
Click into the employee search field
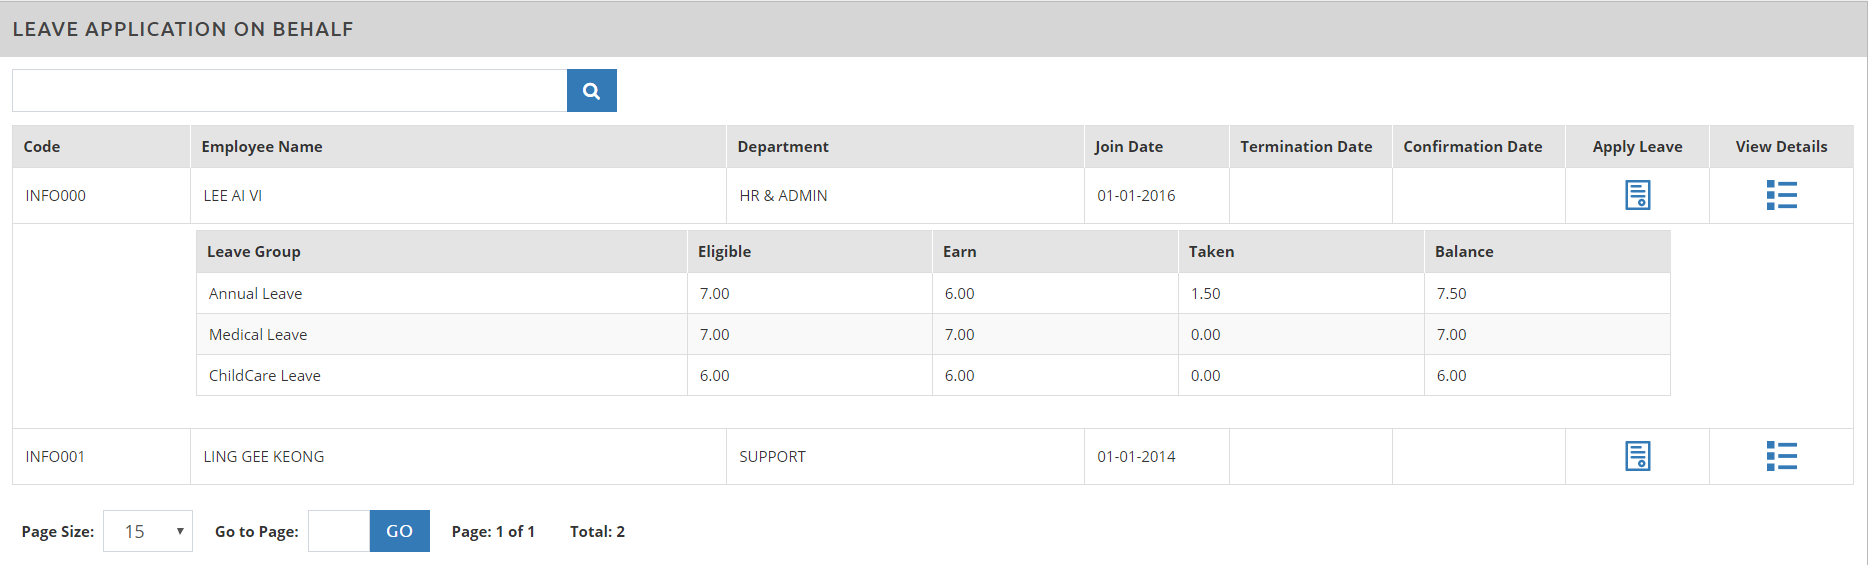pos(289,91)
